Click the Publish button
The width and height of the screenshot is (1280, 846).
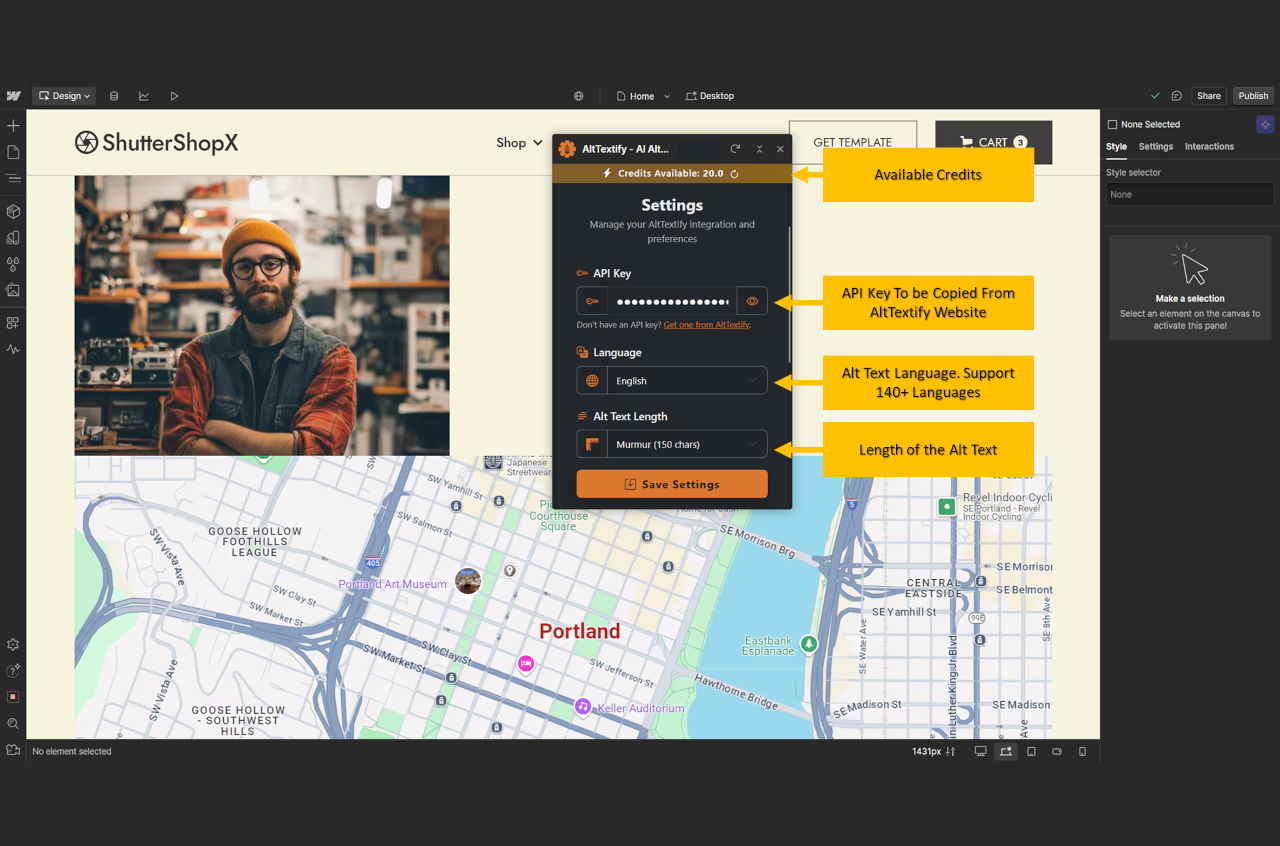[1253, 96]
